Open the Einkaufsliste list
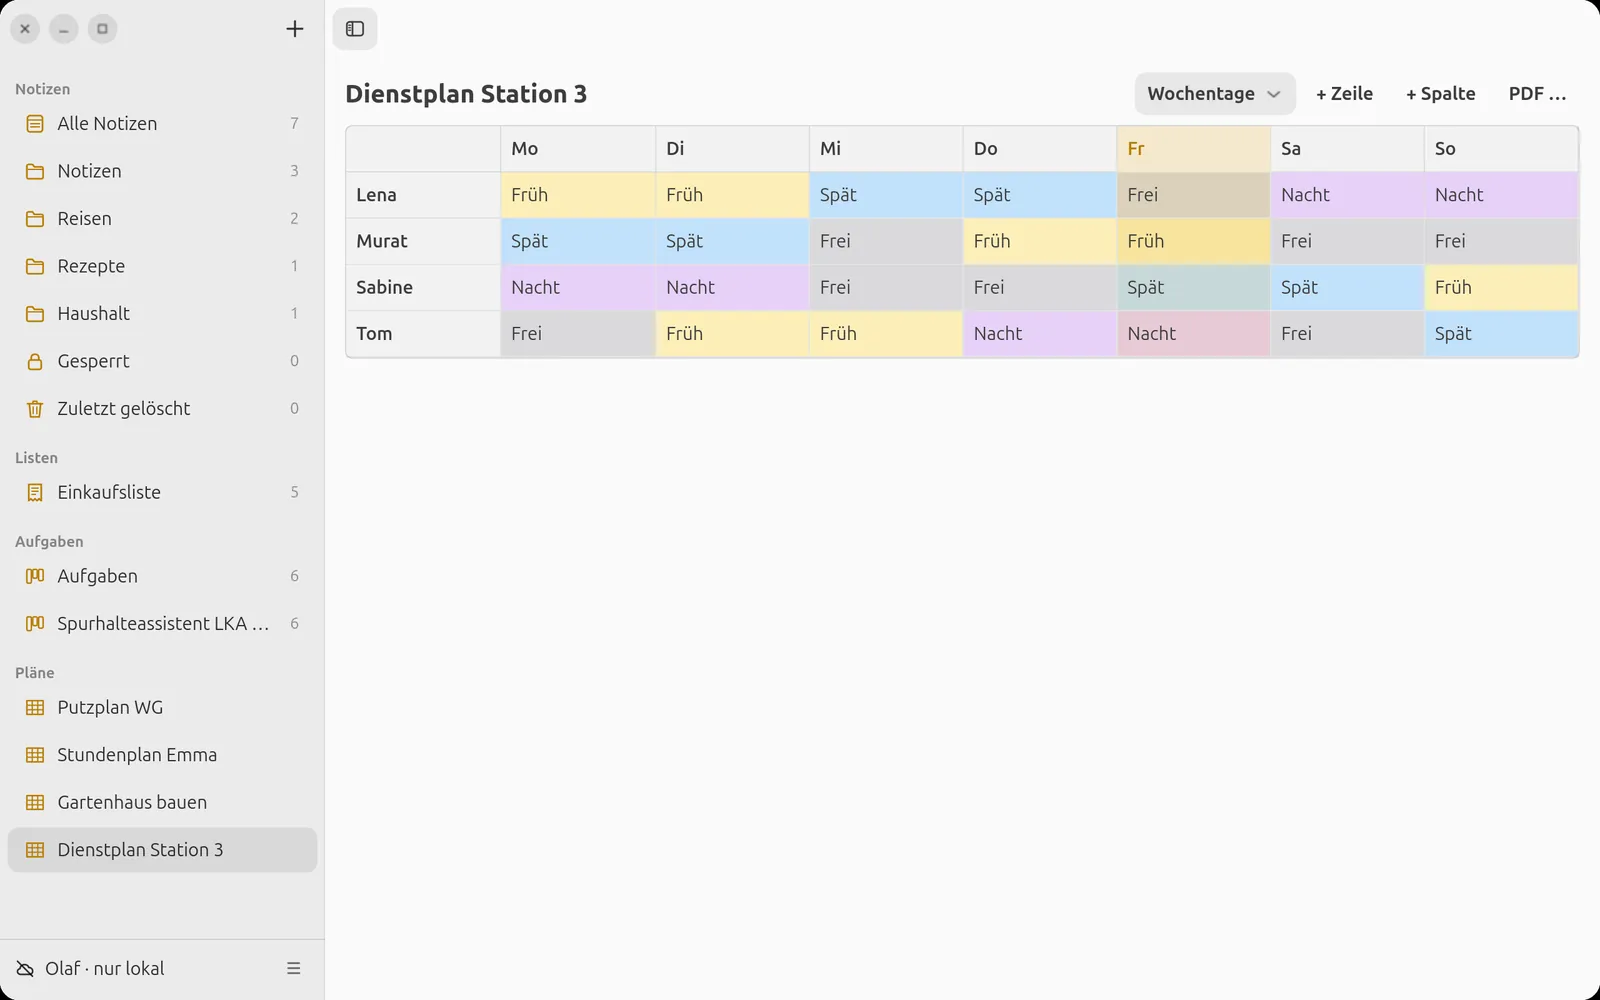Screen dimensions: 1600x1000 pyautogui.click(x=162, y=492)
